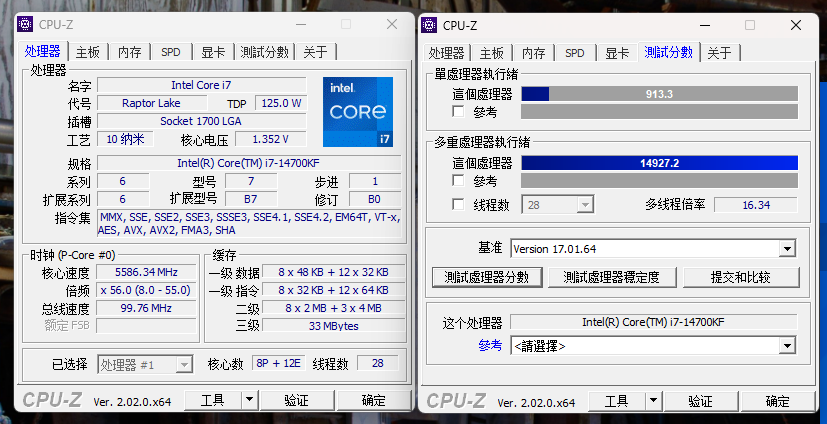Click 測試處理器分數 button
827x424 pixels.
coord(487,277)
